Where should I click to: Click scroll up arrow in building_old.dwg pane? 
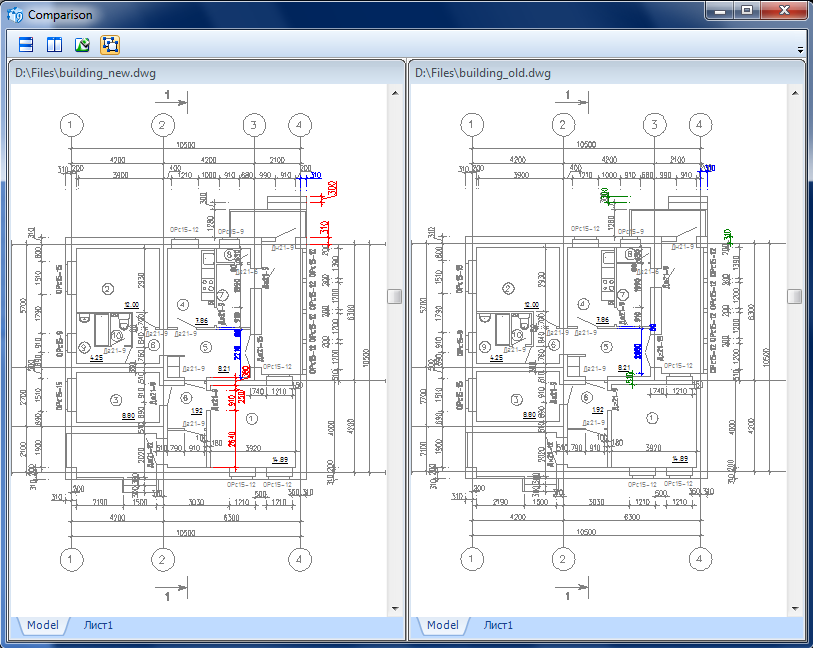click(x=795, y=93)
